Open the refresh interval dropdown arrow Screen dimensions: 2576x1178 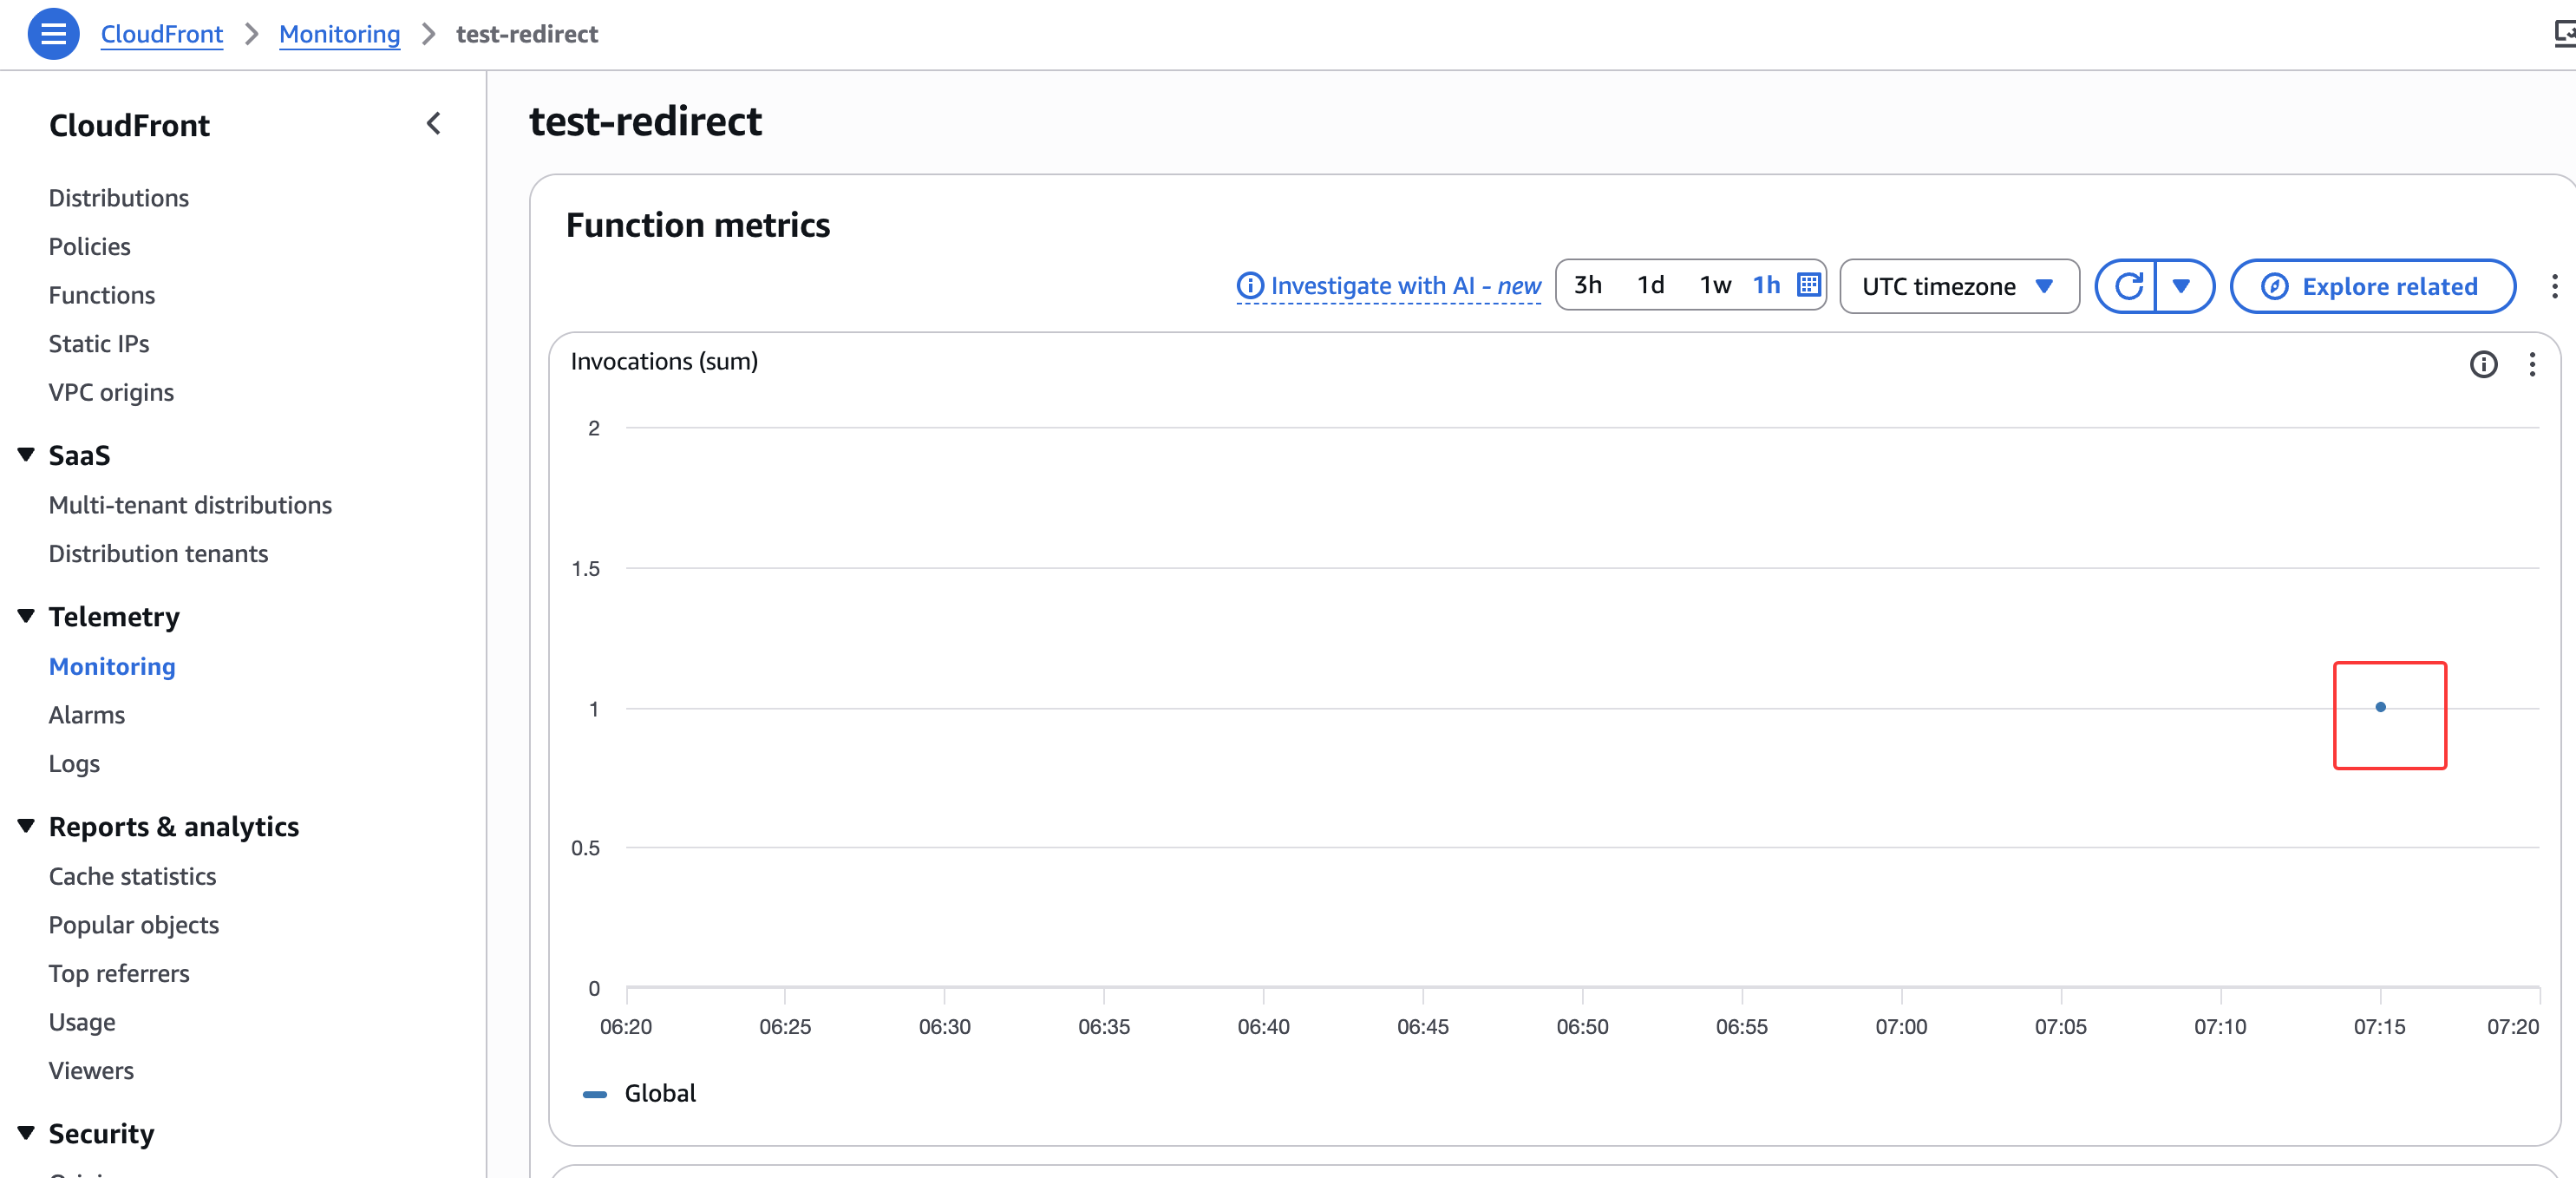click(x=2181, y=286)
